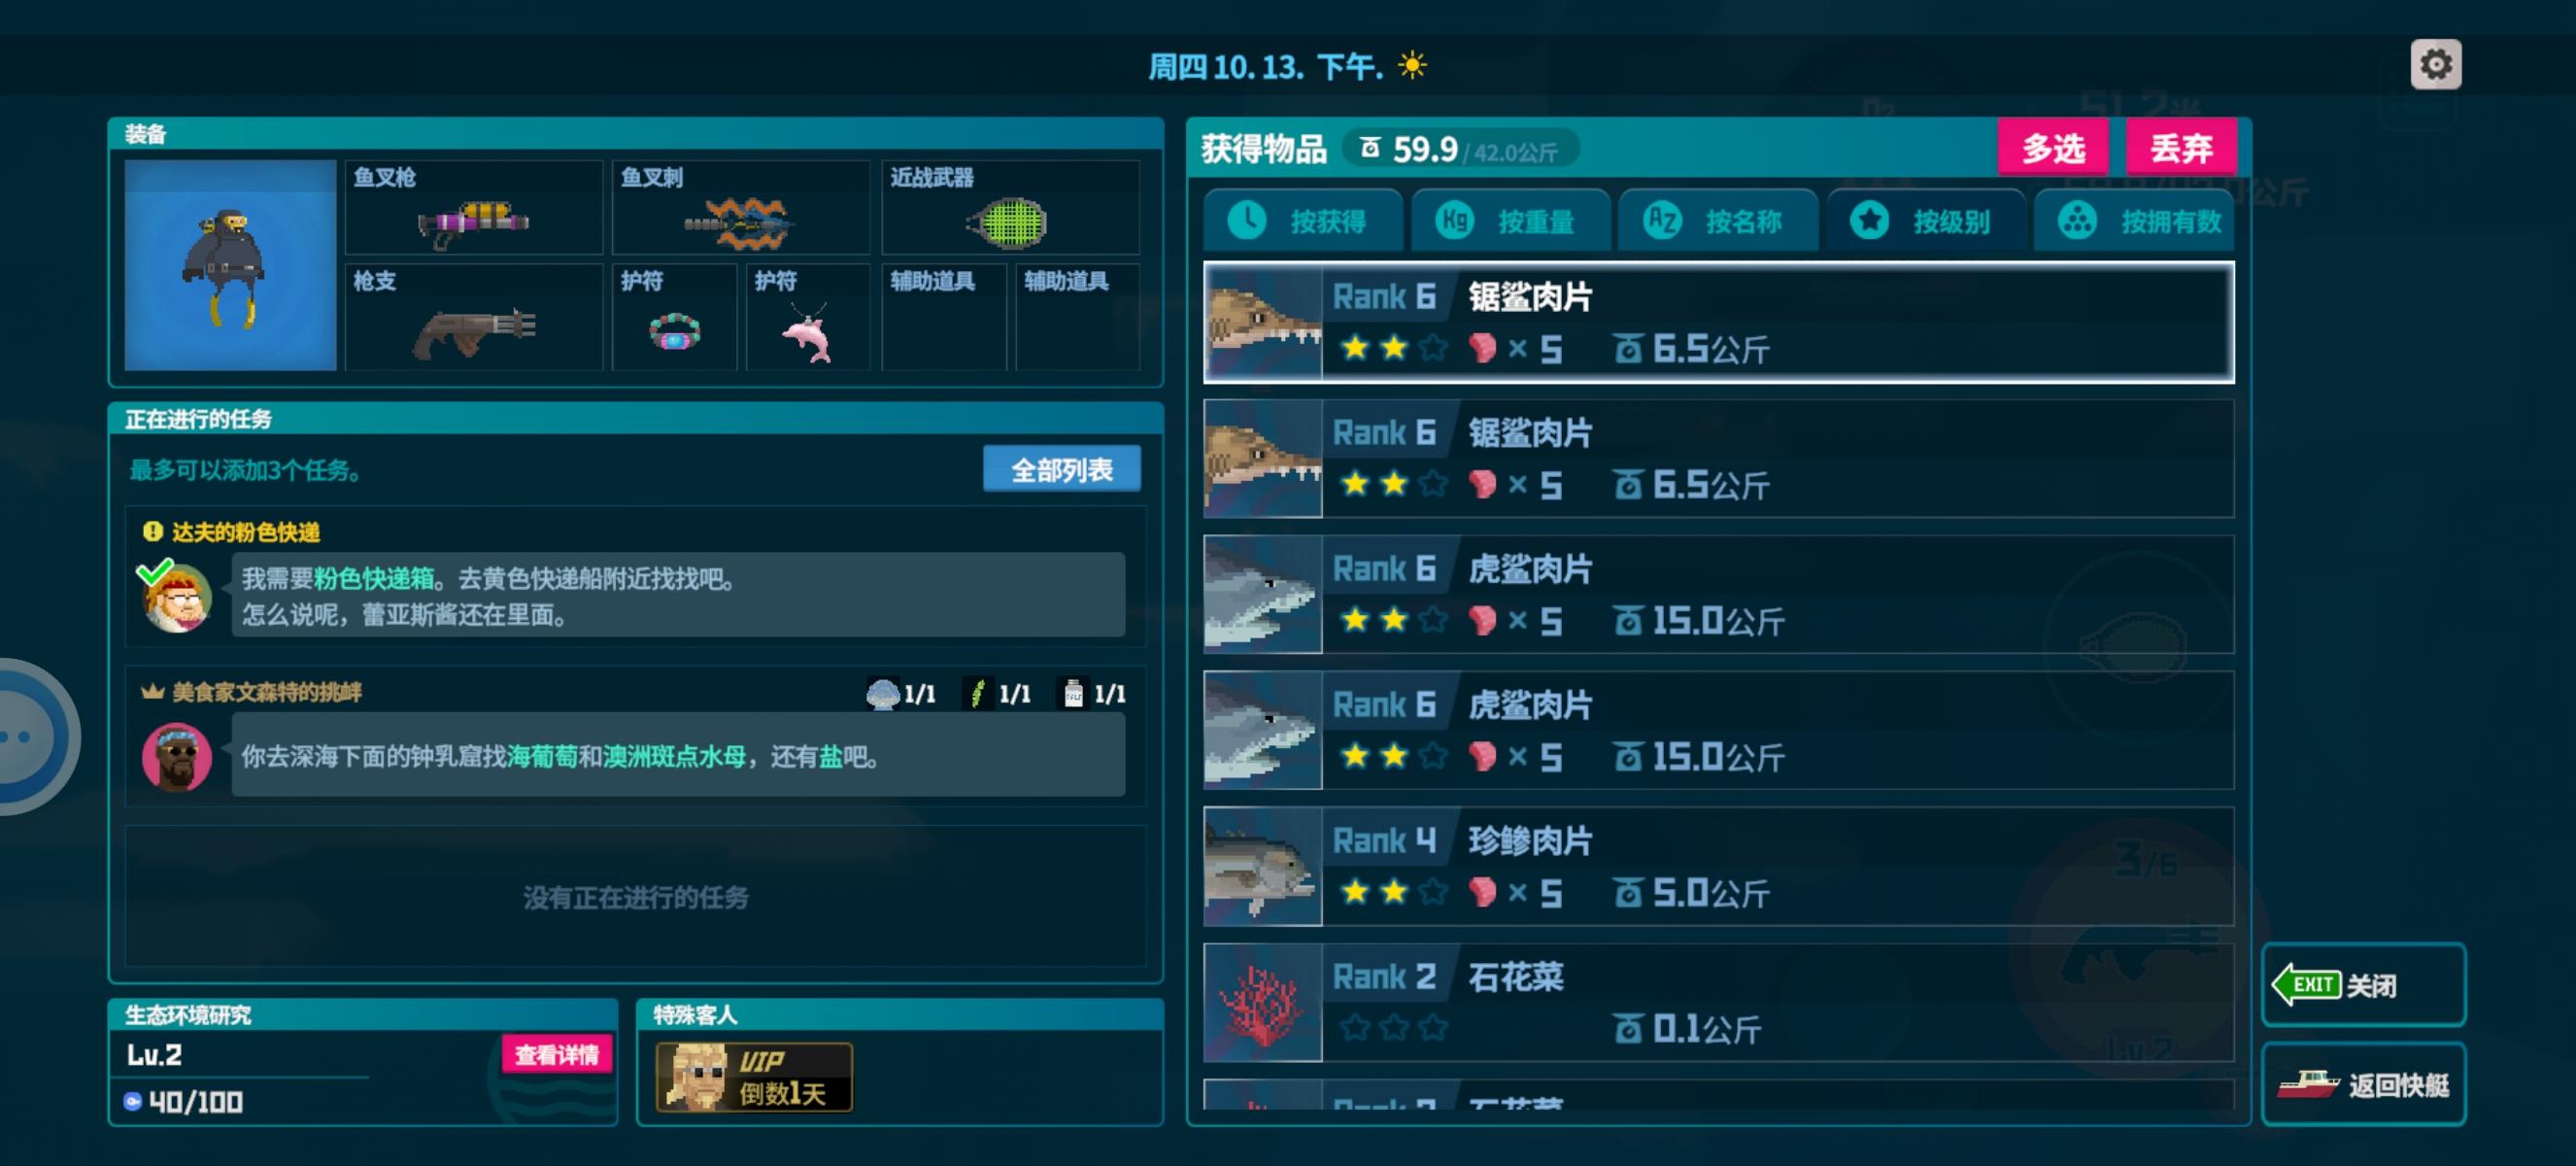Select the pink dolphin charm slot
Screen dimensions: 2576x1166
[808, 317]
